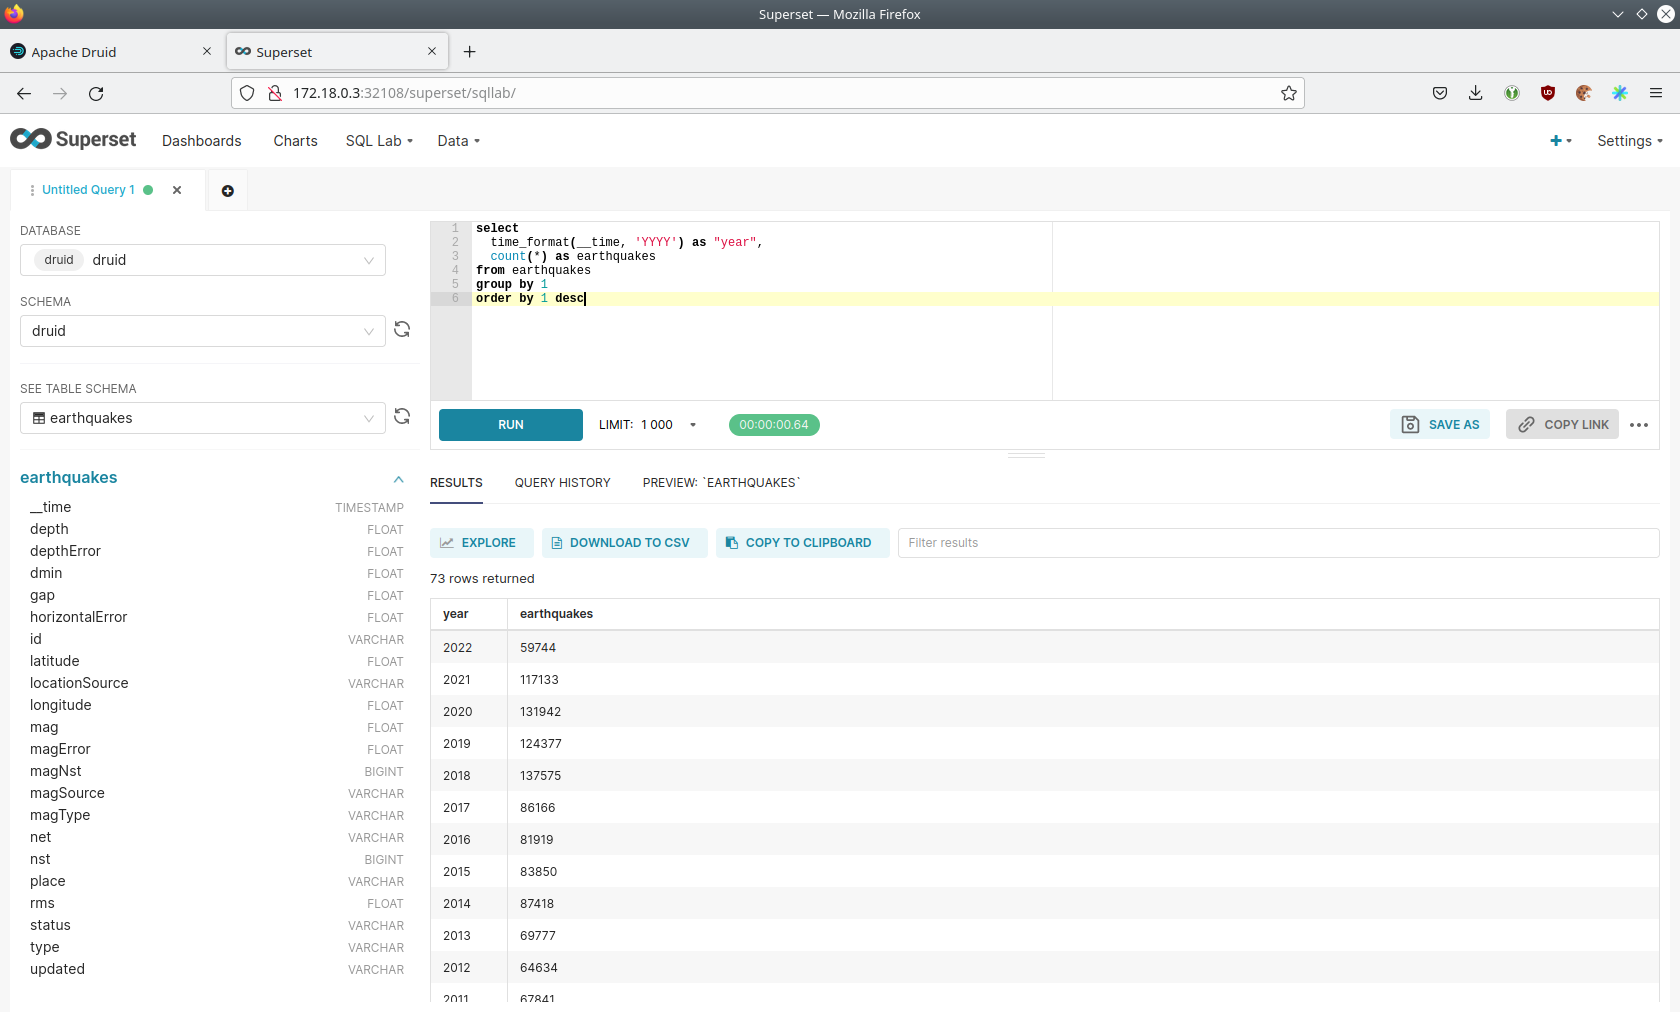Open the LIMIT dropdown

coord(692,425)
